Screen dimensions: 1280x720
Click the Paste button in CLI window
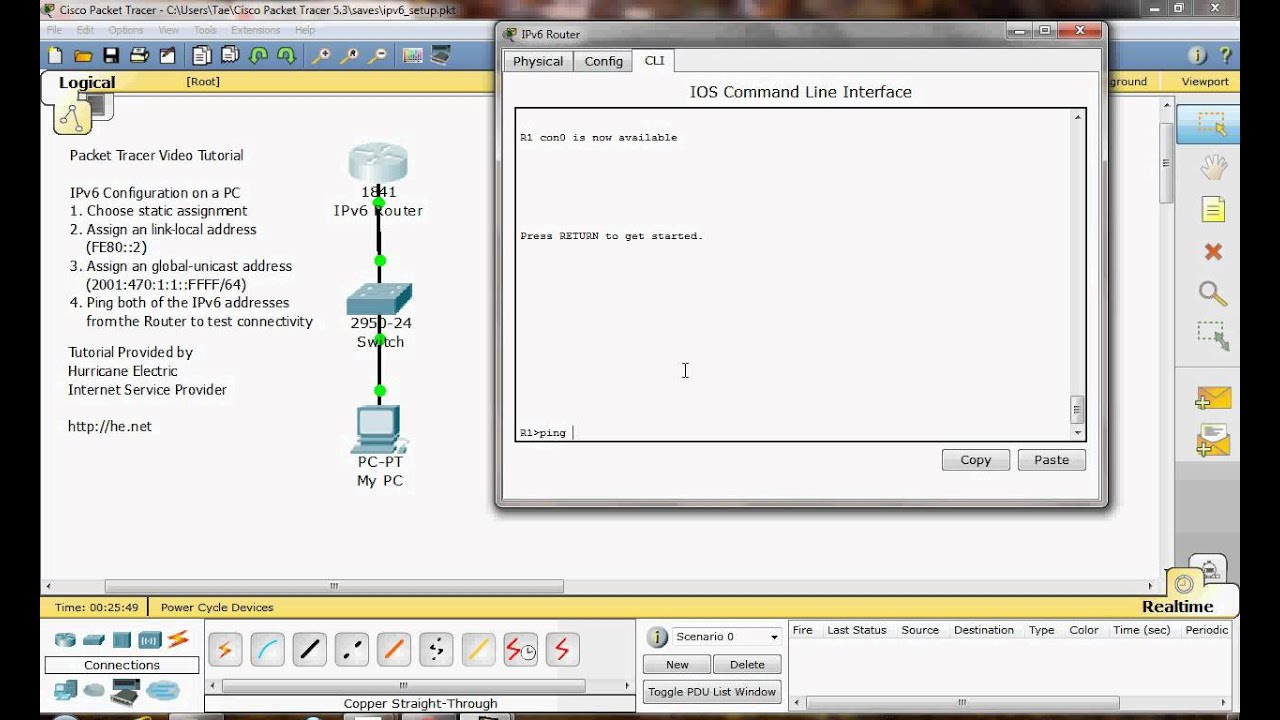point(1052,460)
